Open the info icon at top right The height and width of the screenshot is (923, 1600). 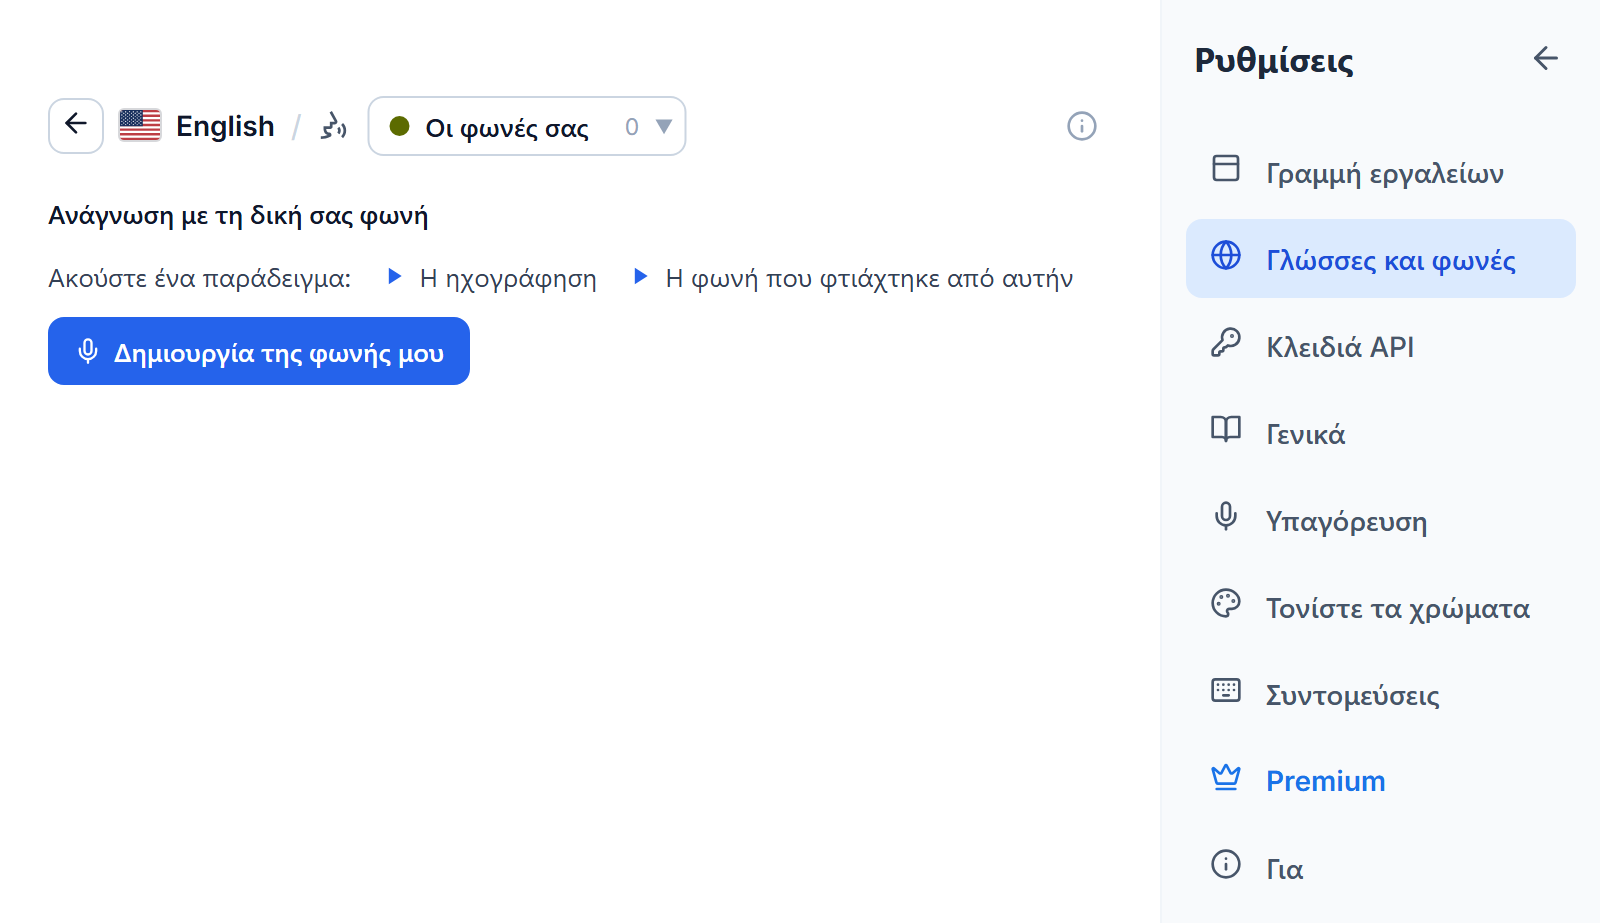coord(1082,126)
